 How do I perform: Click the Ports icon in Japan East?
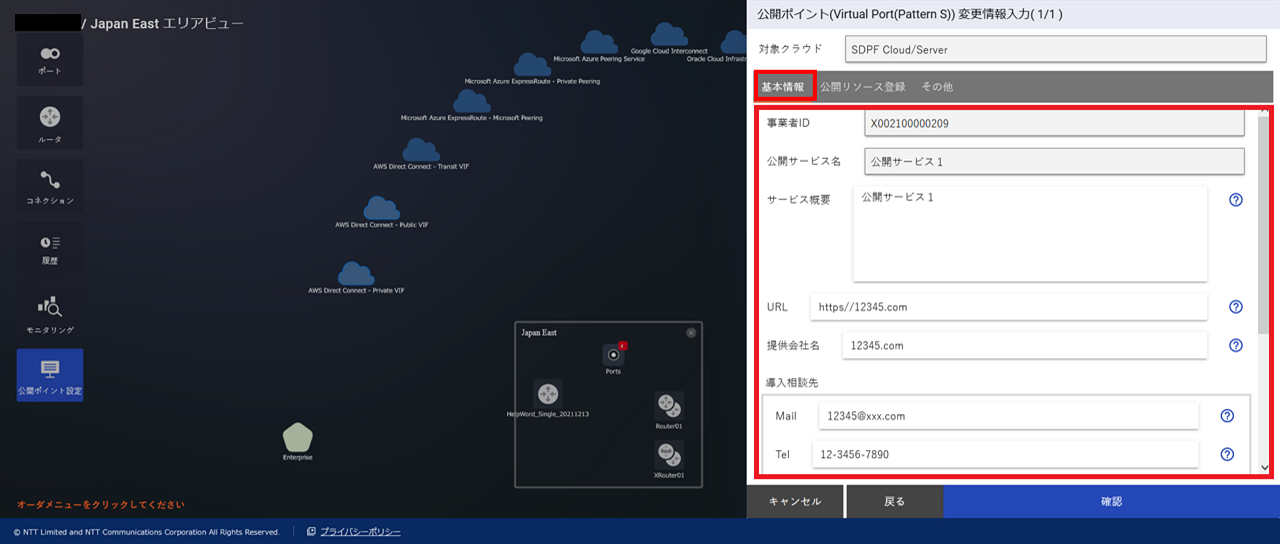(613, 354)
